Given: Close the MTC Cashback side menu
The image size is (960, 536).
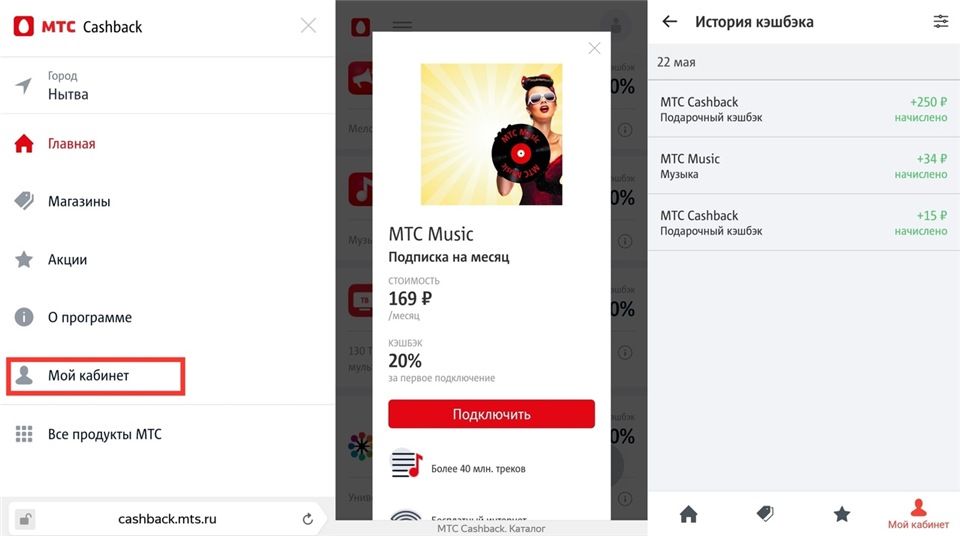Looking at the screenshot, I should [x=308, y=25].
